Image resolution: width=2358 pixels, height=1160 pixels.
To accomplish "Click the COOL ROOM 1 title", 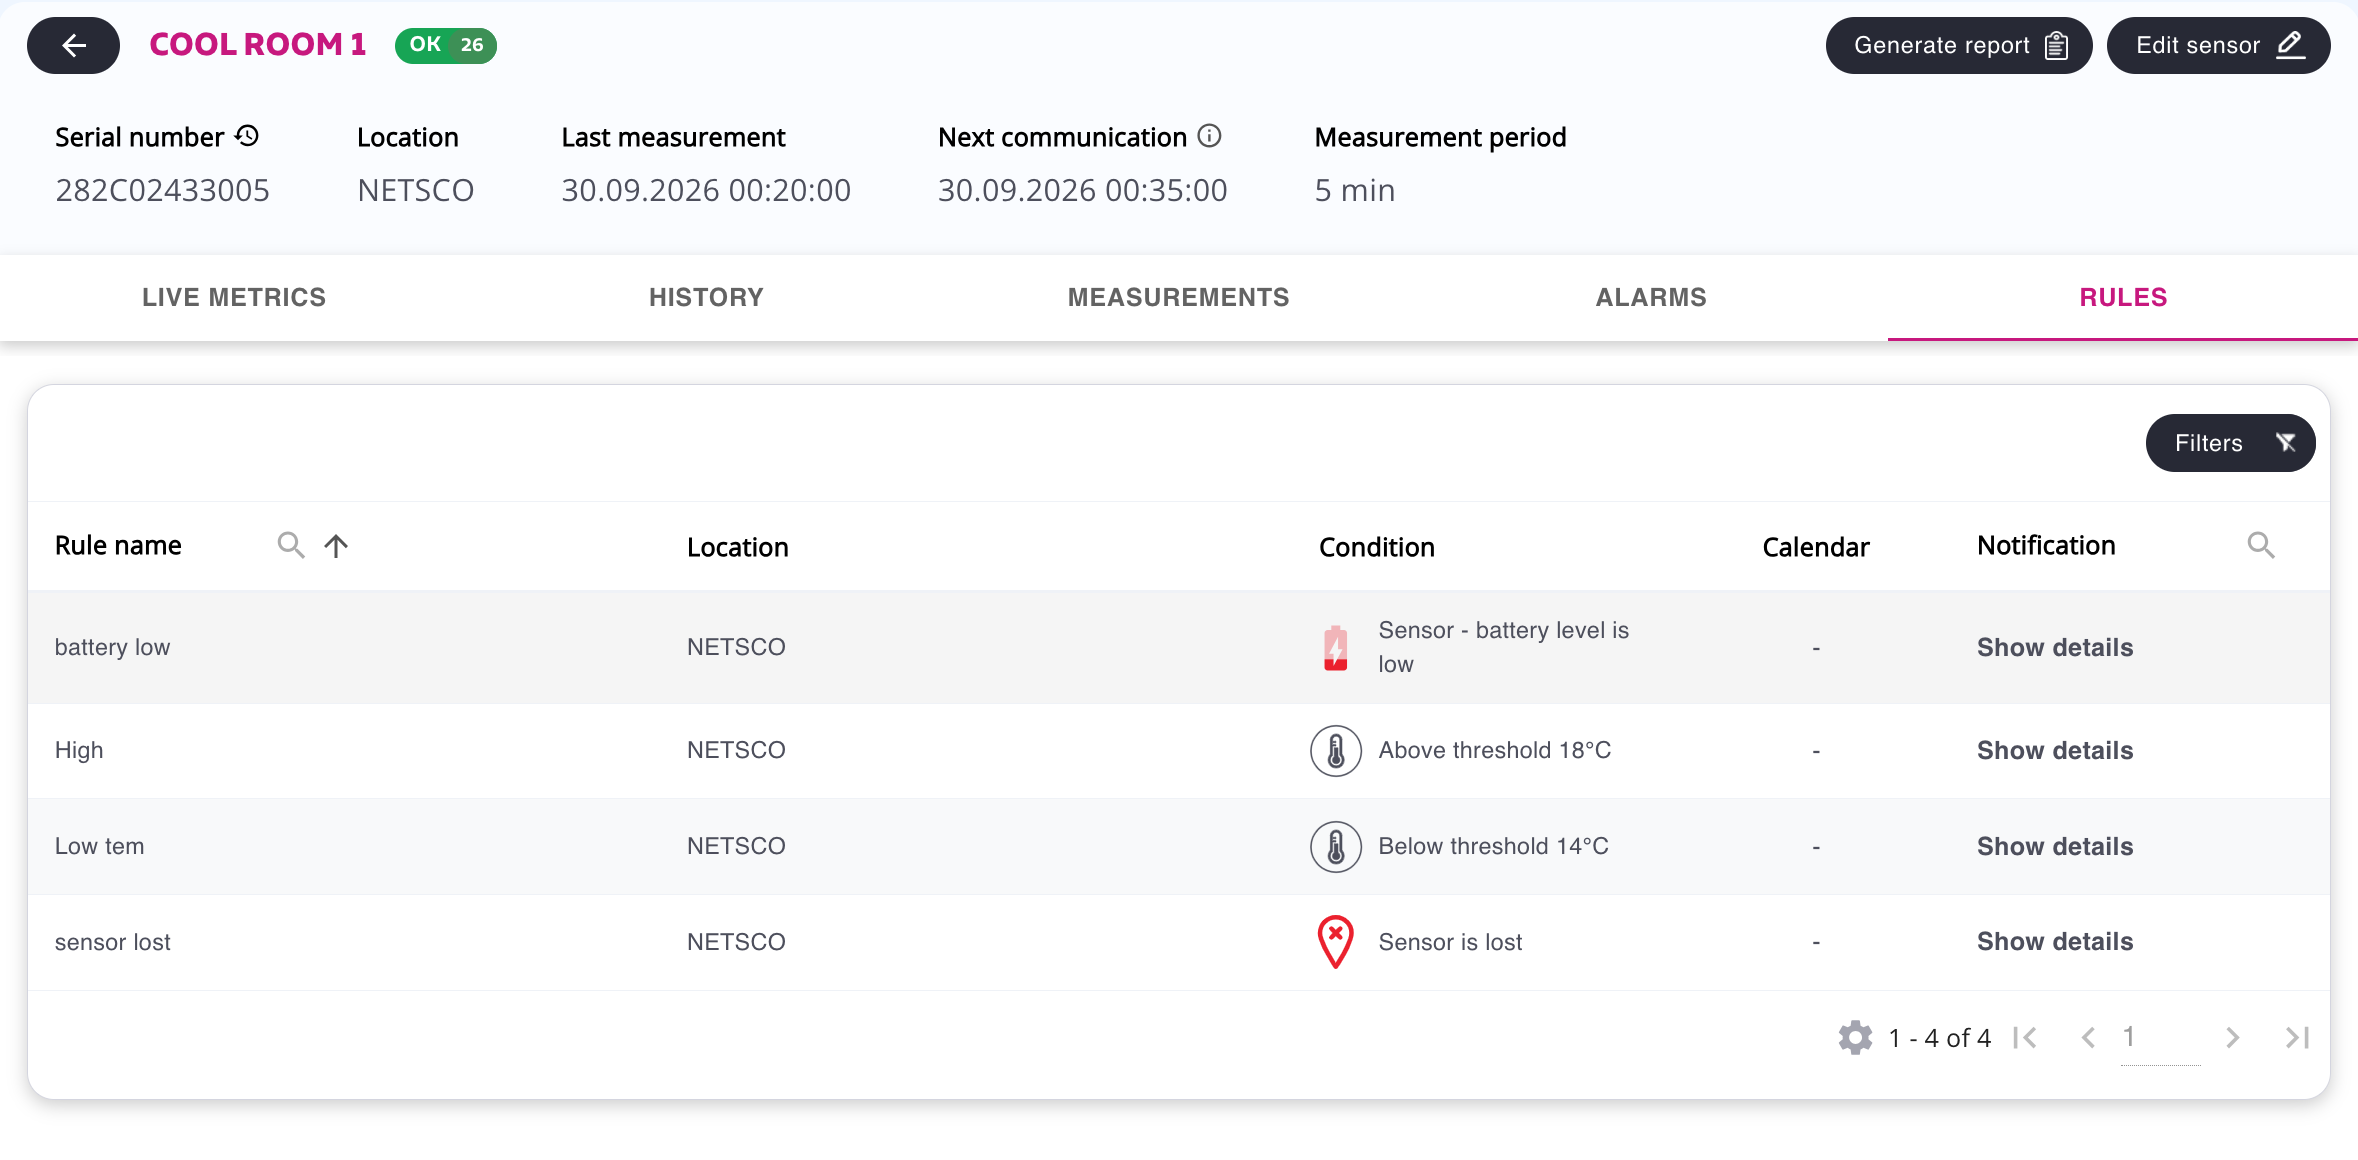I will pyautogui.click(x=258, y=45).
